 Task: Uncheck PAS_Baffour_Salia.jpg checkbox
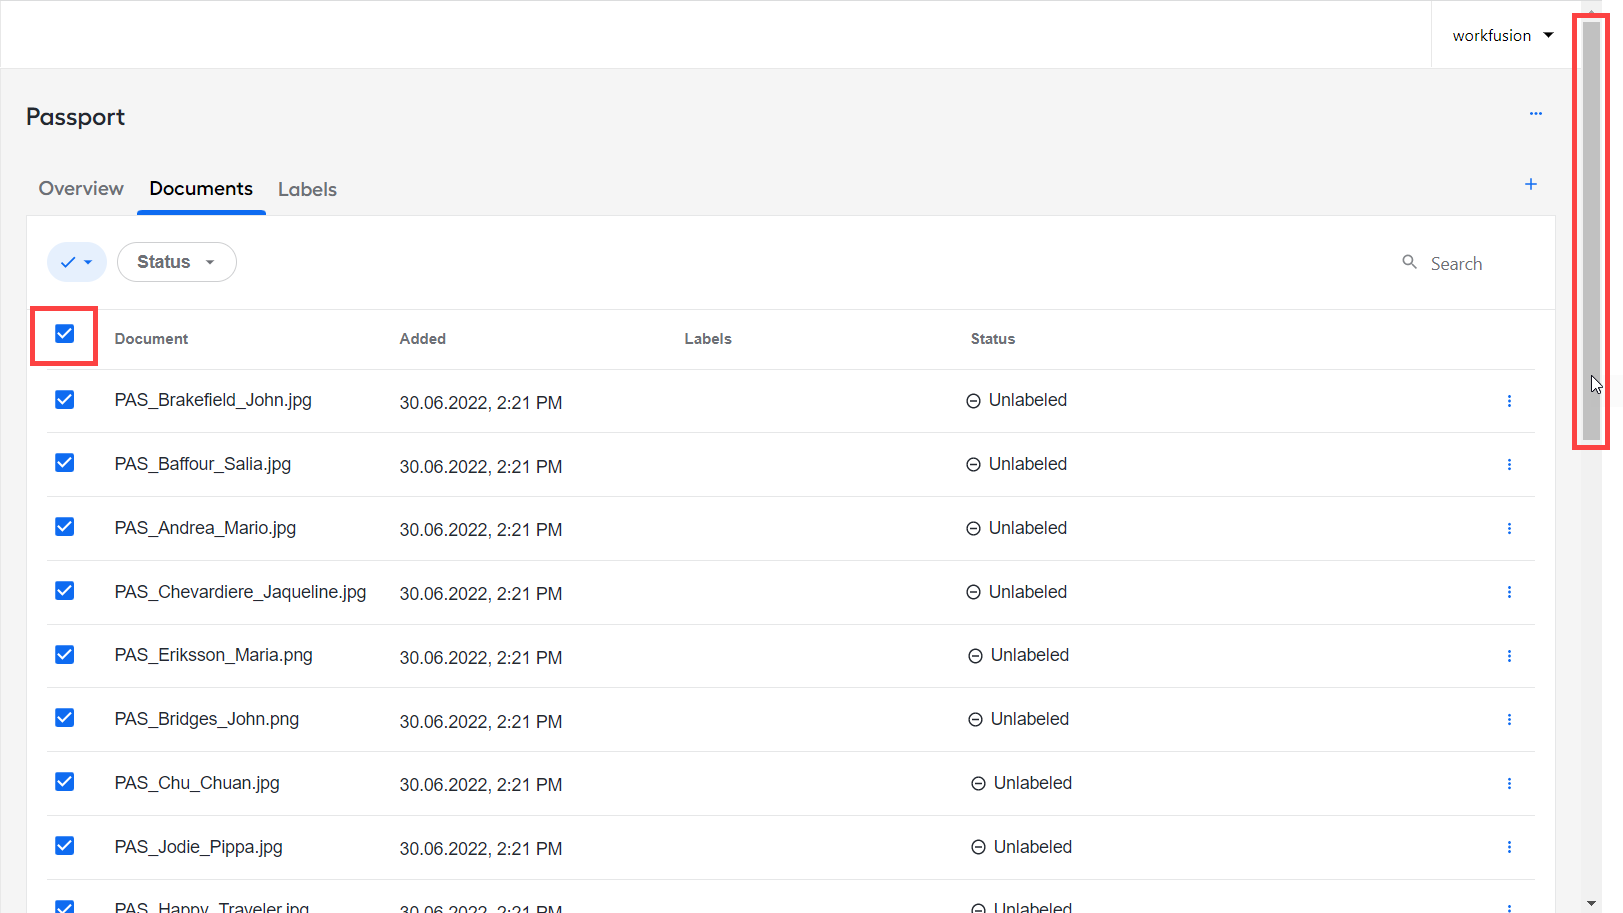64,463
